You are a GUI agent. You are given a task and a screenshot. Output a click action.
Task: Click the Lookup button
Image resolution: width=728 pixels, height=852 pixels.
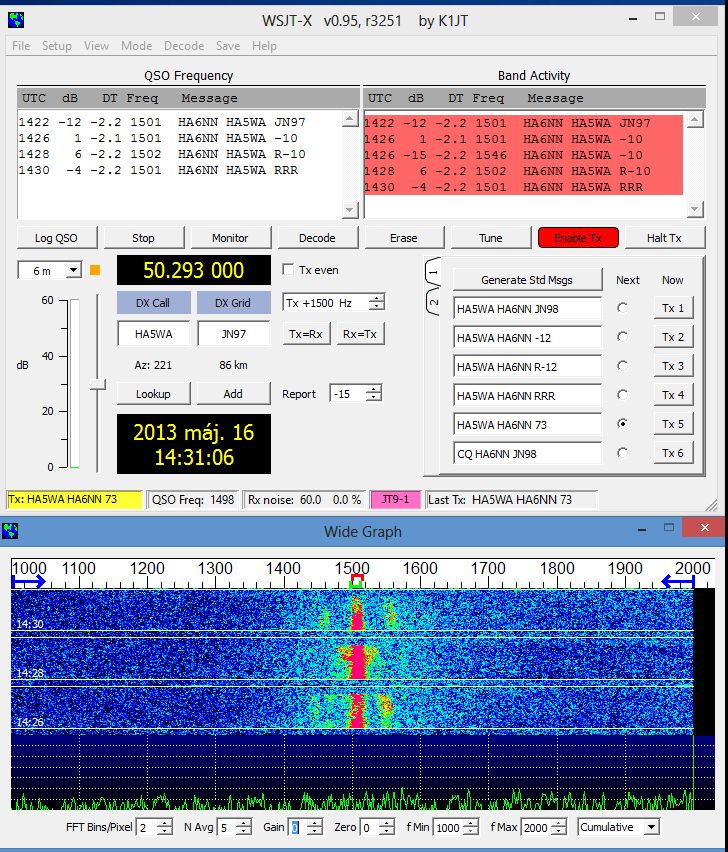[x=153, y=394]
